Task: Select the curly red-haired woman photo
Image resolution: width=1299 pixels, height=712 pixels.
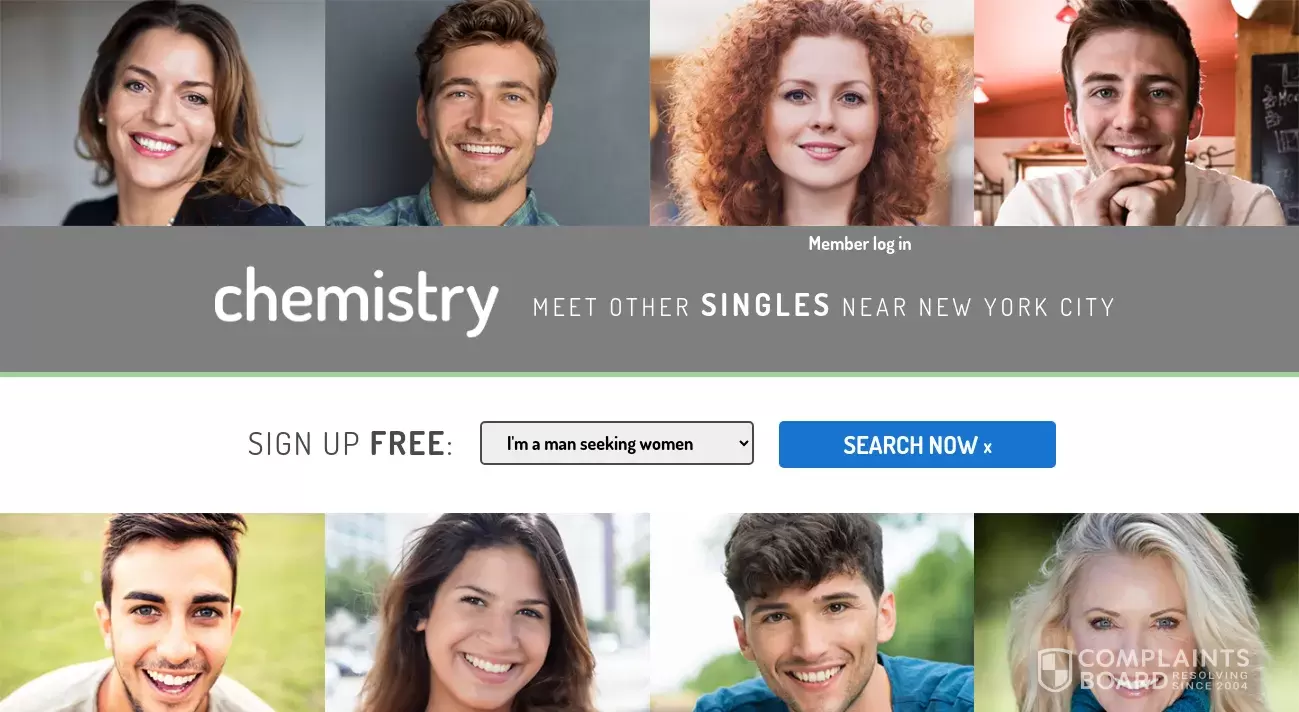Action: [812, 113]
